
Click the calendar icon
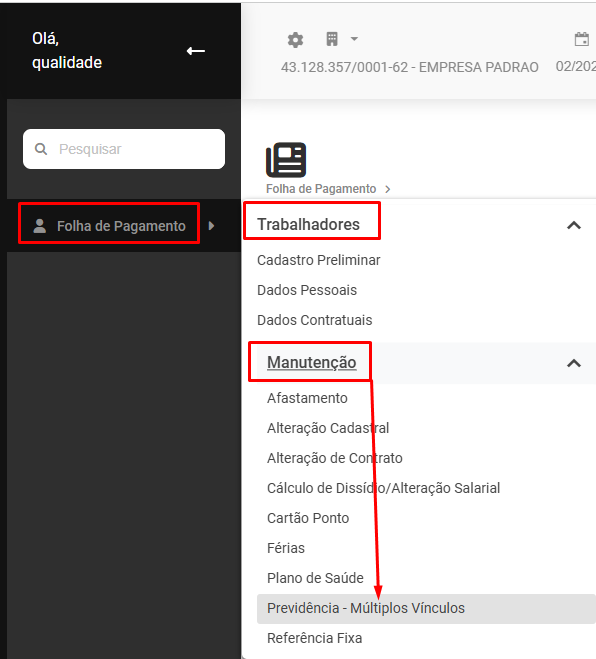tap(582, 39)
